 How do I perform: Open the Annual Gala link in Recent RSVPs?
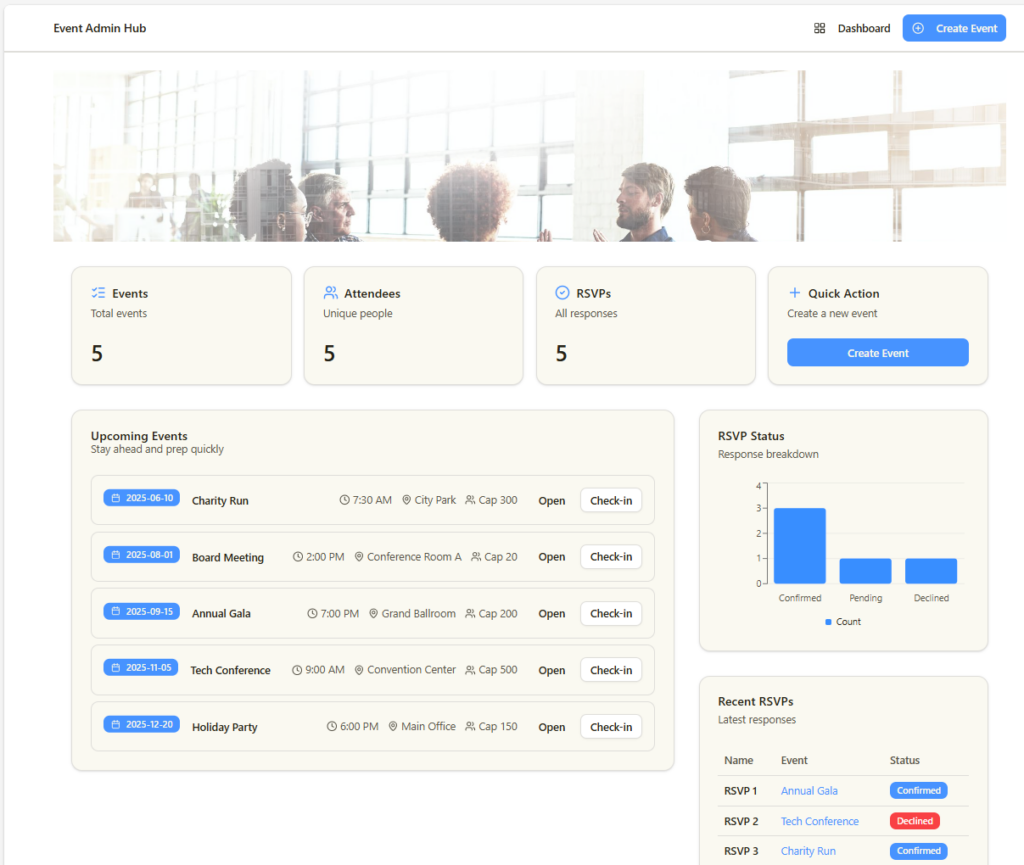pyautogui.click(x=809, y=791)
